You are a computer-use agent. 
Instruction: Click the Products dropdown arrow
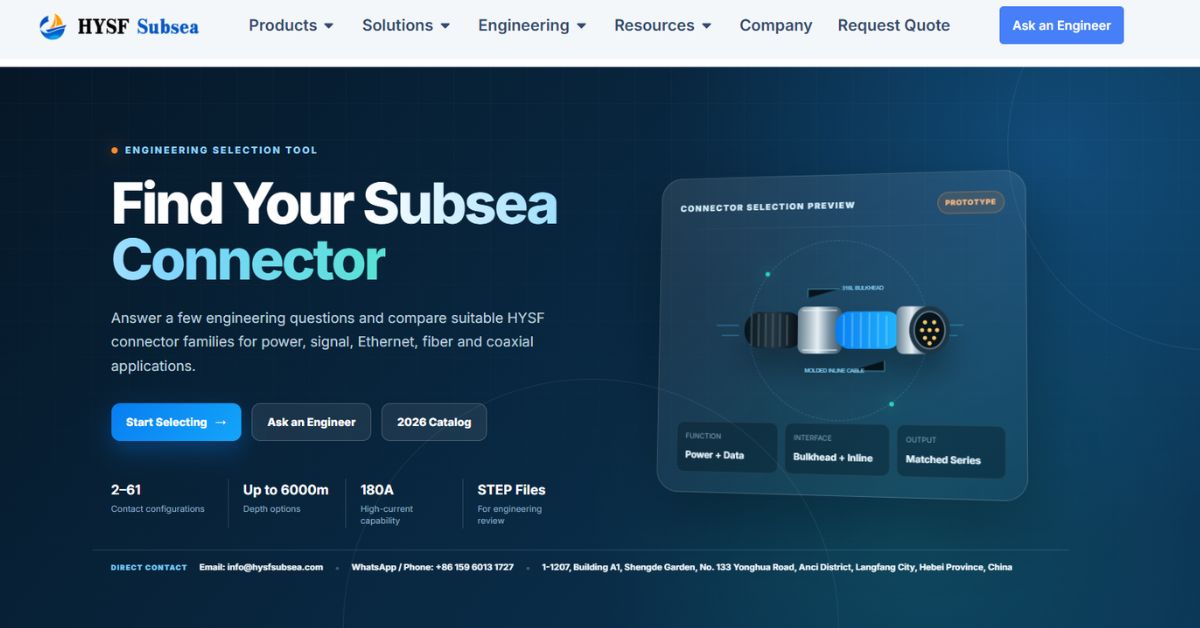(329, 26)
